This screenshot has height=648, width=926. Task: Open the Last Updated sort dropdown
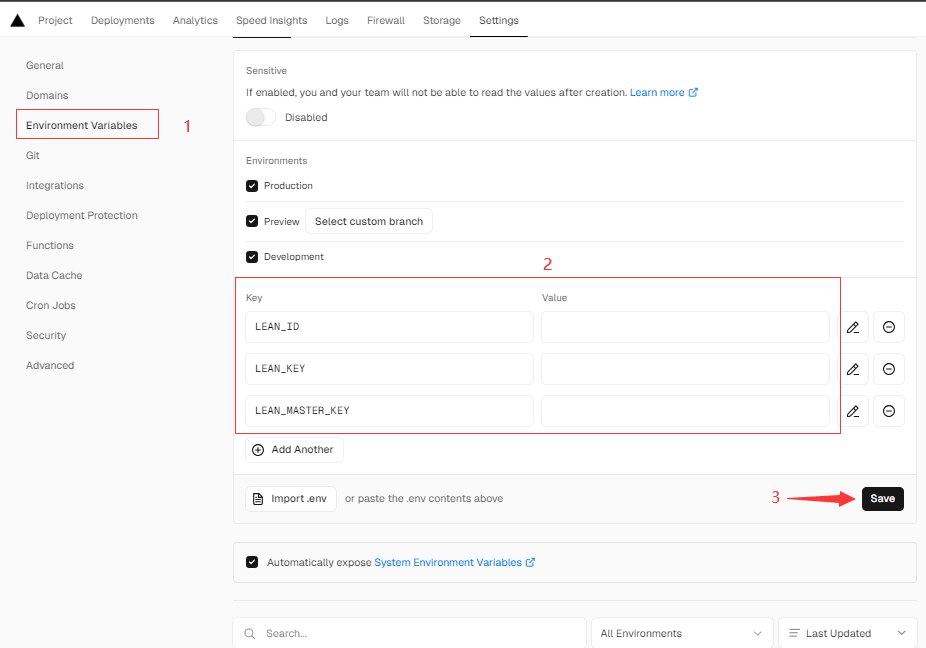point(847,633)
